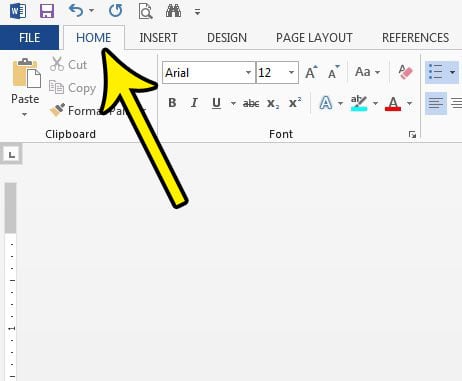Image resolution: width=462 pixels, height=381 pixels.
Task: Toggle Superscript formatting
Action: click(x=295, y=103)
